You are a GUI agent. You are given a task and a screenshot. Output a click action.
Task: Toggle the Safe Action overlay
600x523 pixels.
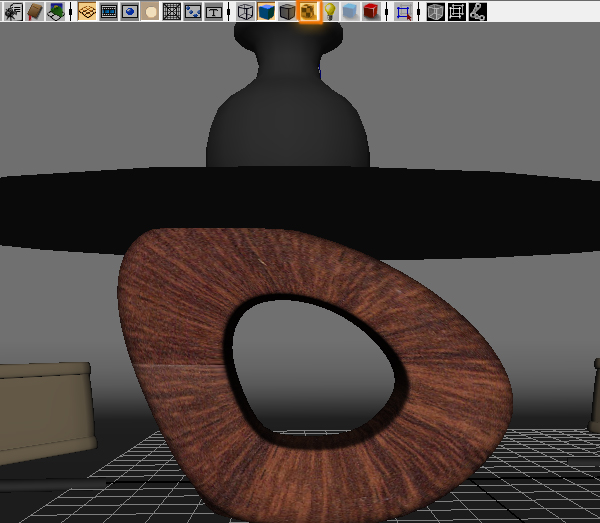tap(192, 11)
